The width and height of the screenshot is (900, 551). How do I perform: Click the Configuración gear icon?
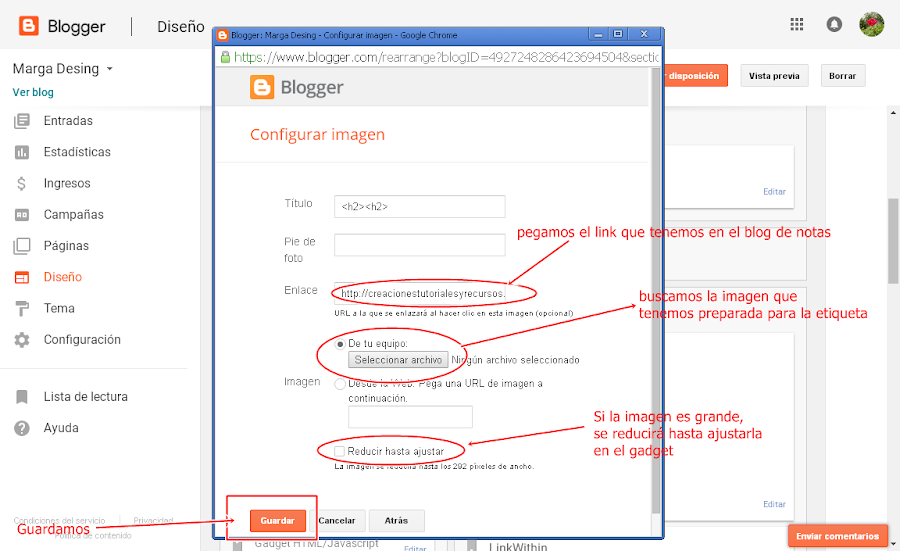pos(22,340)
